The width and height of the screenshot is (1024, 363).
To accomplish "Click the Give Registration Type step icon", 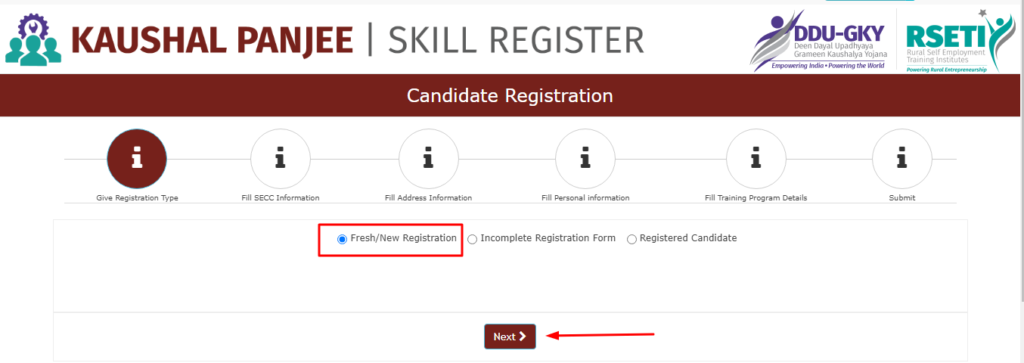I will click(137, 159).
